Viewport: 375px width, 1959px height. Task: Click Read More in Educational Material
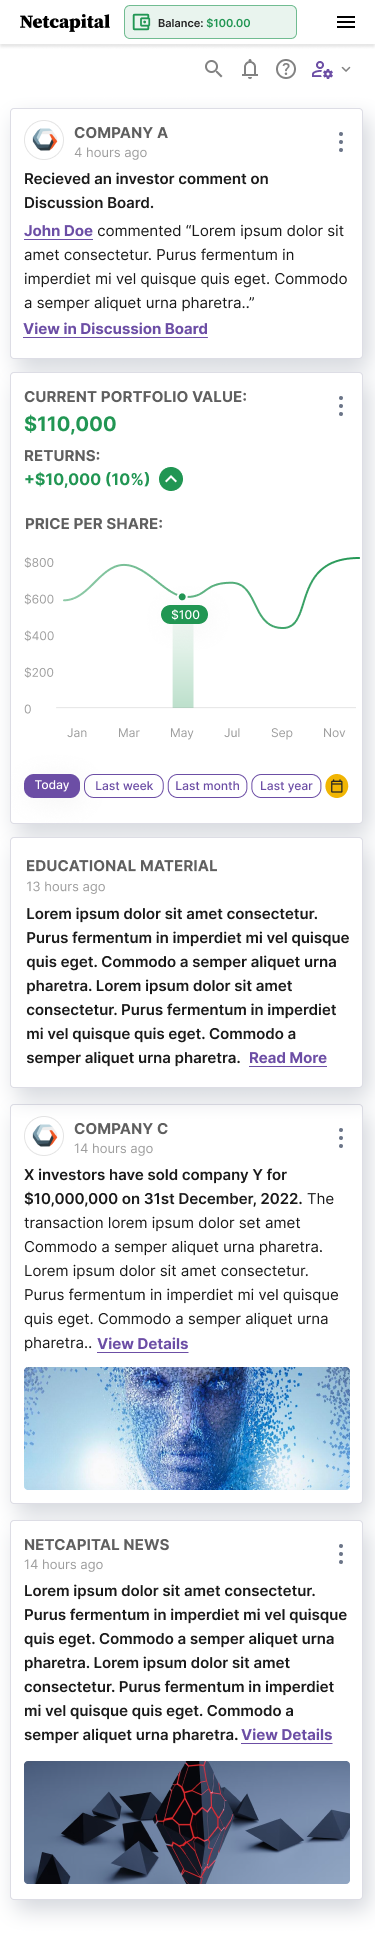(x=288, y=1058)
